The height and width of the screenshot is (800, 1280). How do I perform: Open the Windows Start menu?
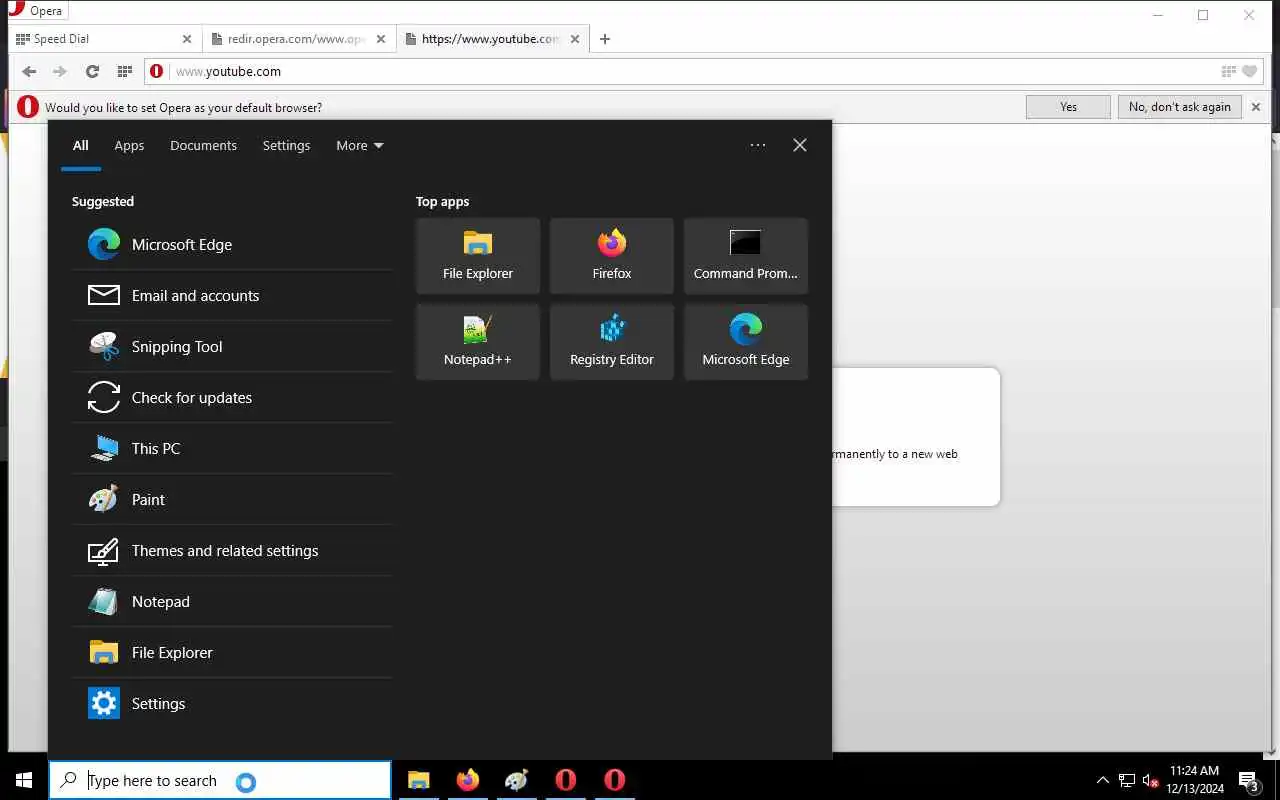point(24,780)
